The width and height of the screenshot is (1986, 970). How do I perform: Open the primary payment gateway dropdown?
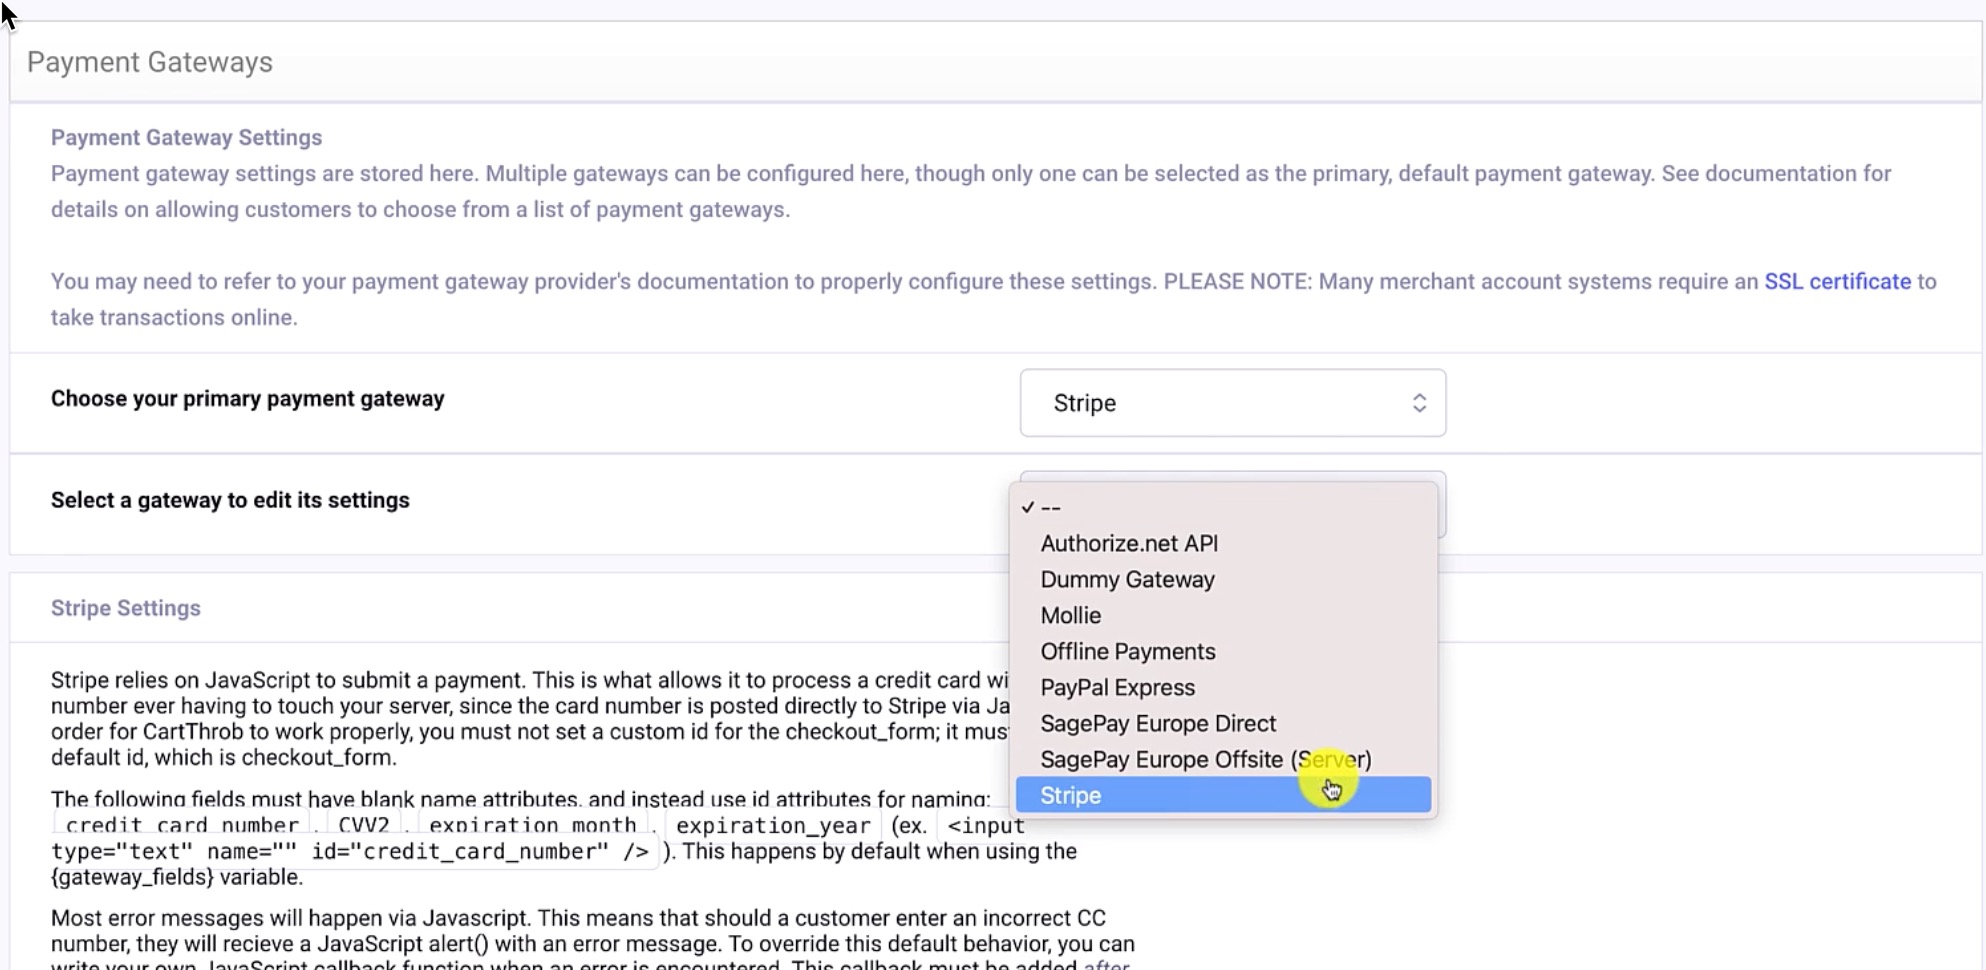pos(1232,403)
